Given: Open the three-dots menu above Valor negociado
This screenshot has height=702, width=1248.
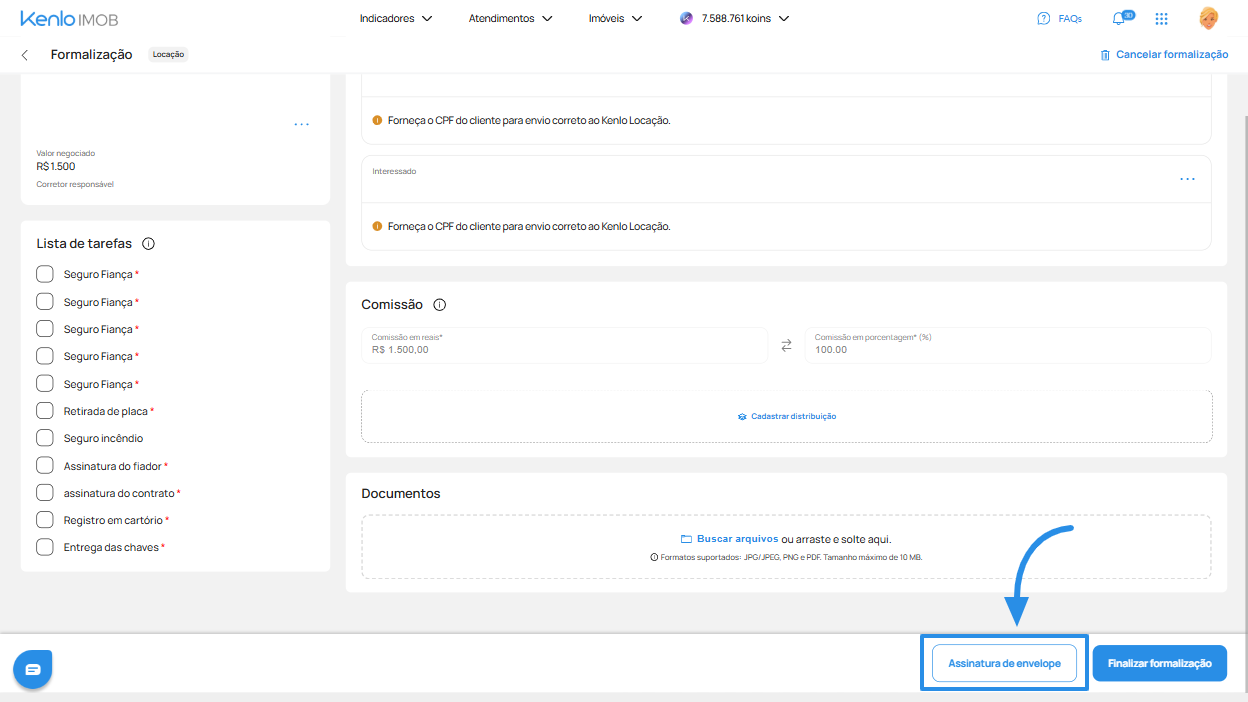Looking at the screenshot, I should 302,124.
